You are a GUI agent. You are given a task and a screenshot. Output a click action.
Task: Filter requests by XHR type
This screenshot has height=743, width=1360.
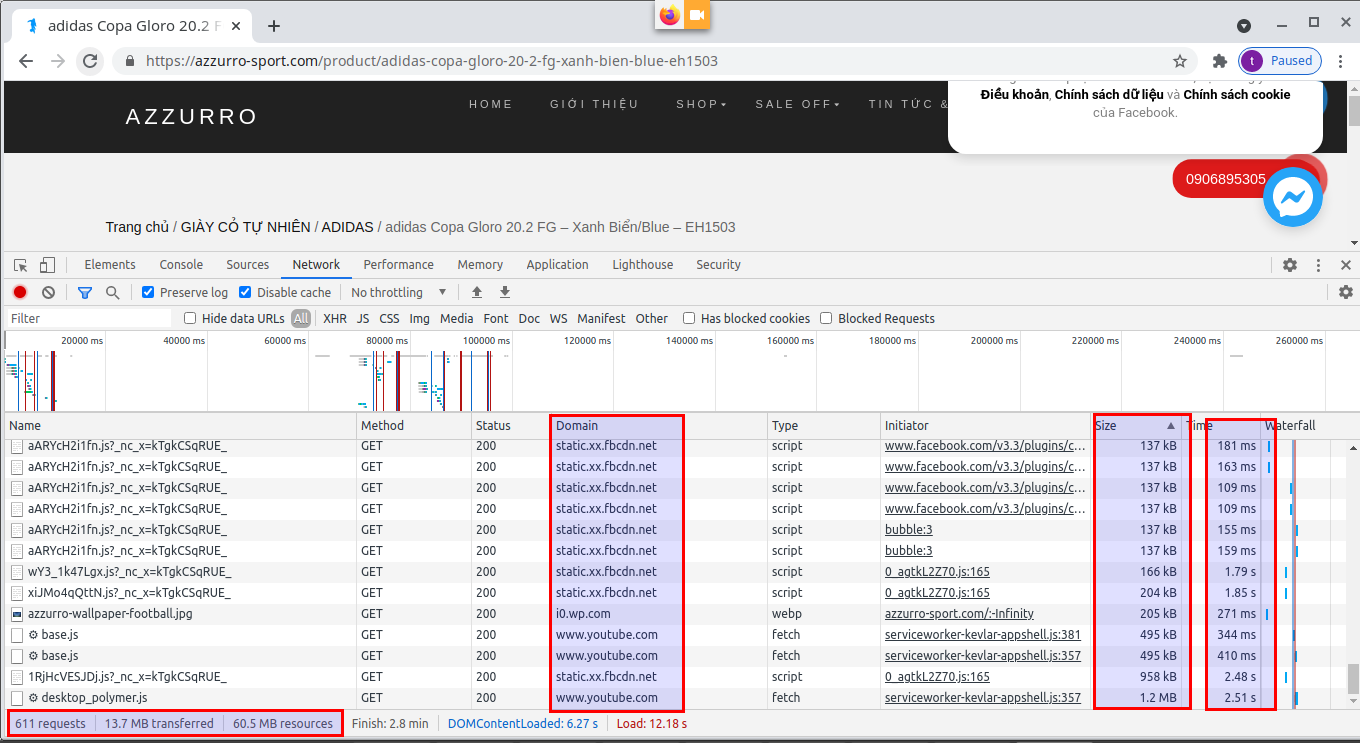[335, 318]
